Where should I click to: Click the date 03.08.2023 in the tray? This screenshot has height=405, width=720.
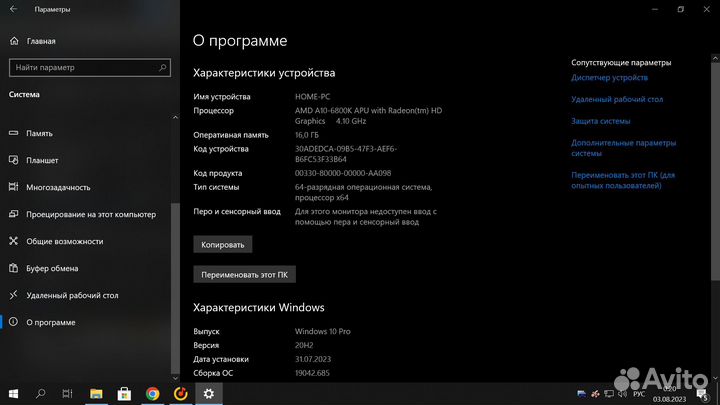[669, 399]
